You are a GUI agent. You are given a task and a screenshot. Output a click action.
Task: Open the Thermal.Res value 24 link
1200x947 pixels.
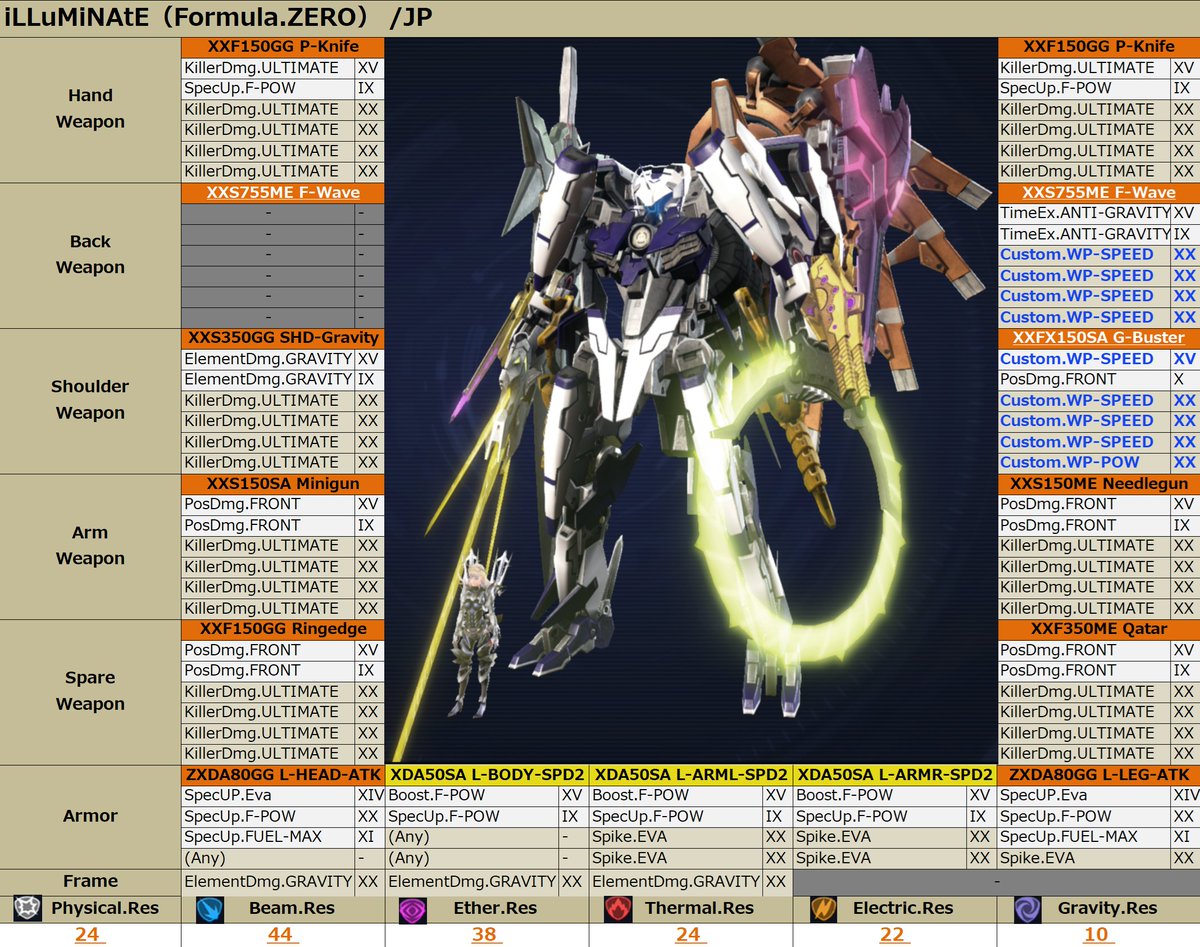click(x=690, y=935)
